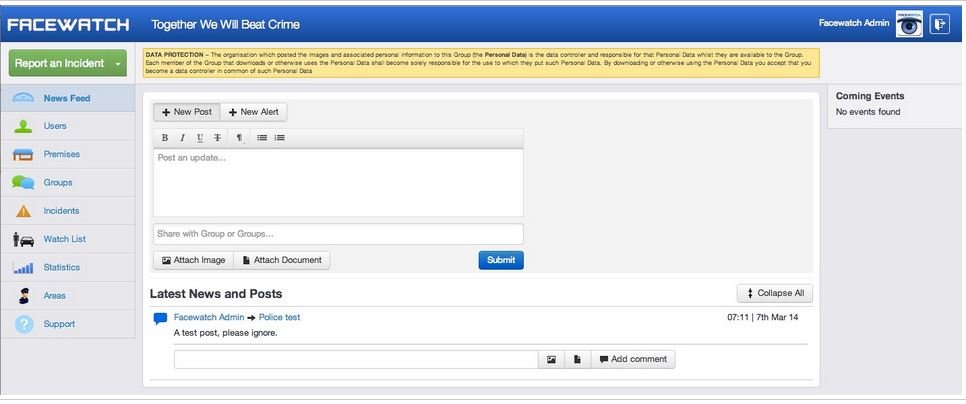
Task: Insert a bulleted list in the post
Action: [x=262, y=137]
